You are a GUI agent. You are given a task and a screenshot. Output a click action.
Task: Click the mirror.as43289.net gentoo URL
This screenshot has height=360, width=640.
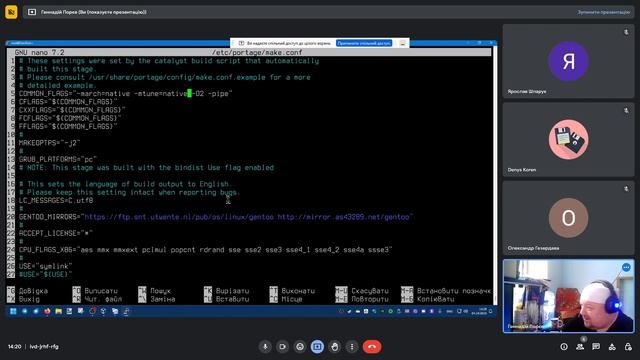pyautogui.click(x=343, y=217)
